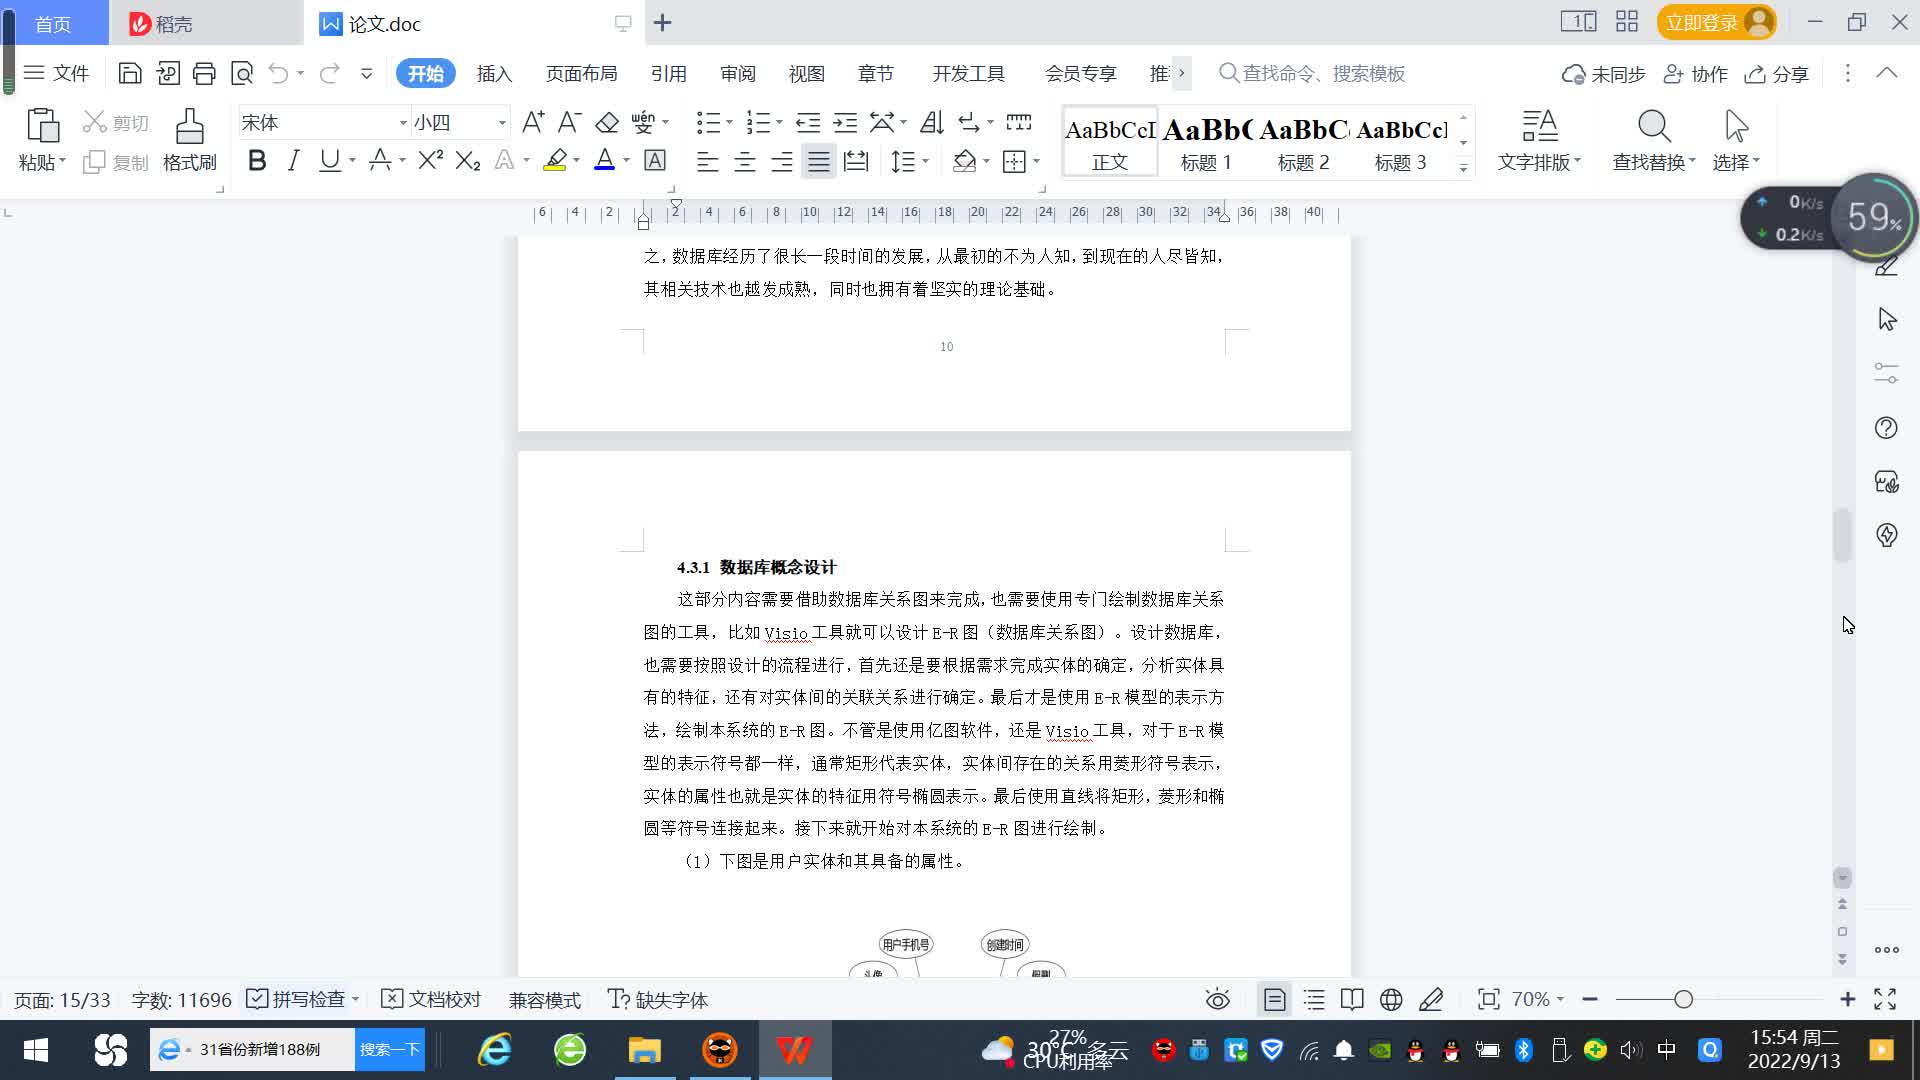The height and width of the screenshot is (1080, 1920).
Task: Toggle spell check (拼写检查) in status bar
Action: click(298, 999)
